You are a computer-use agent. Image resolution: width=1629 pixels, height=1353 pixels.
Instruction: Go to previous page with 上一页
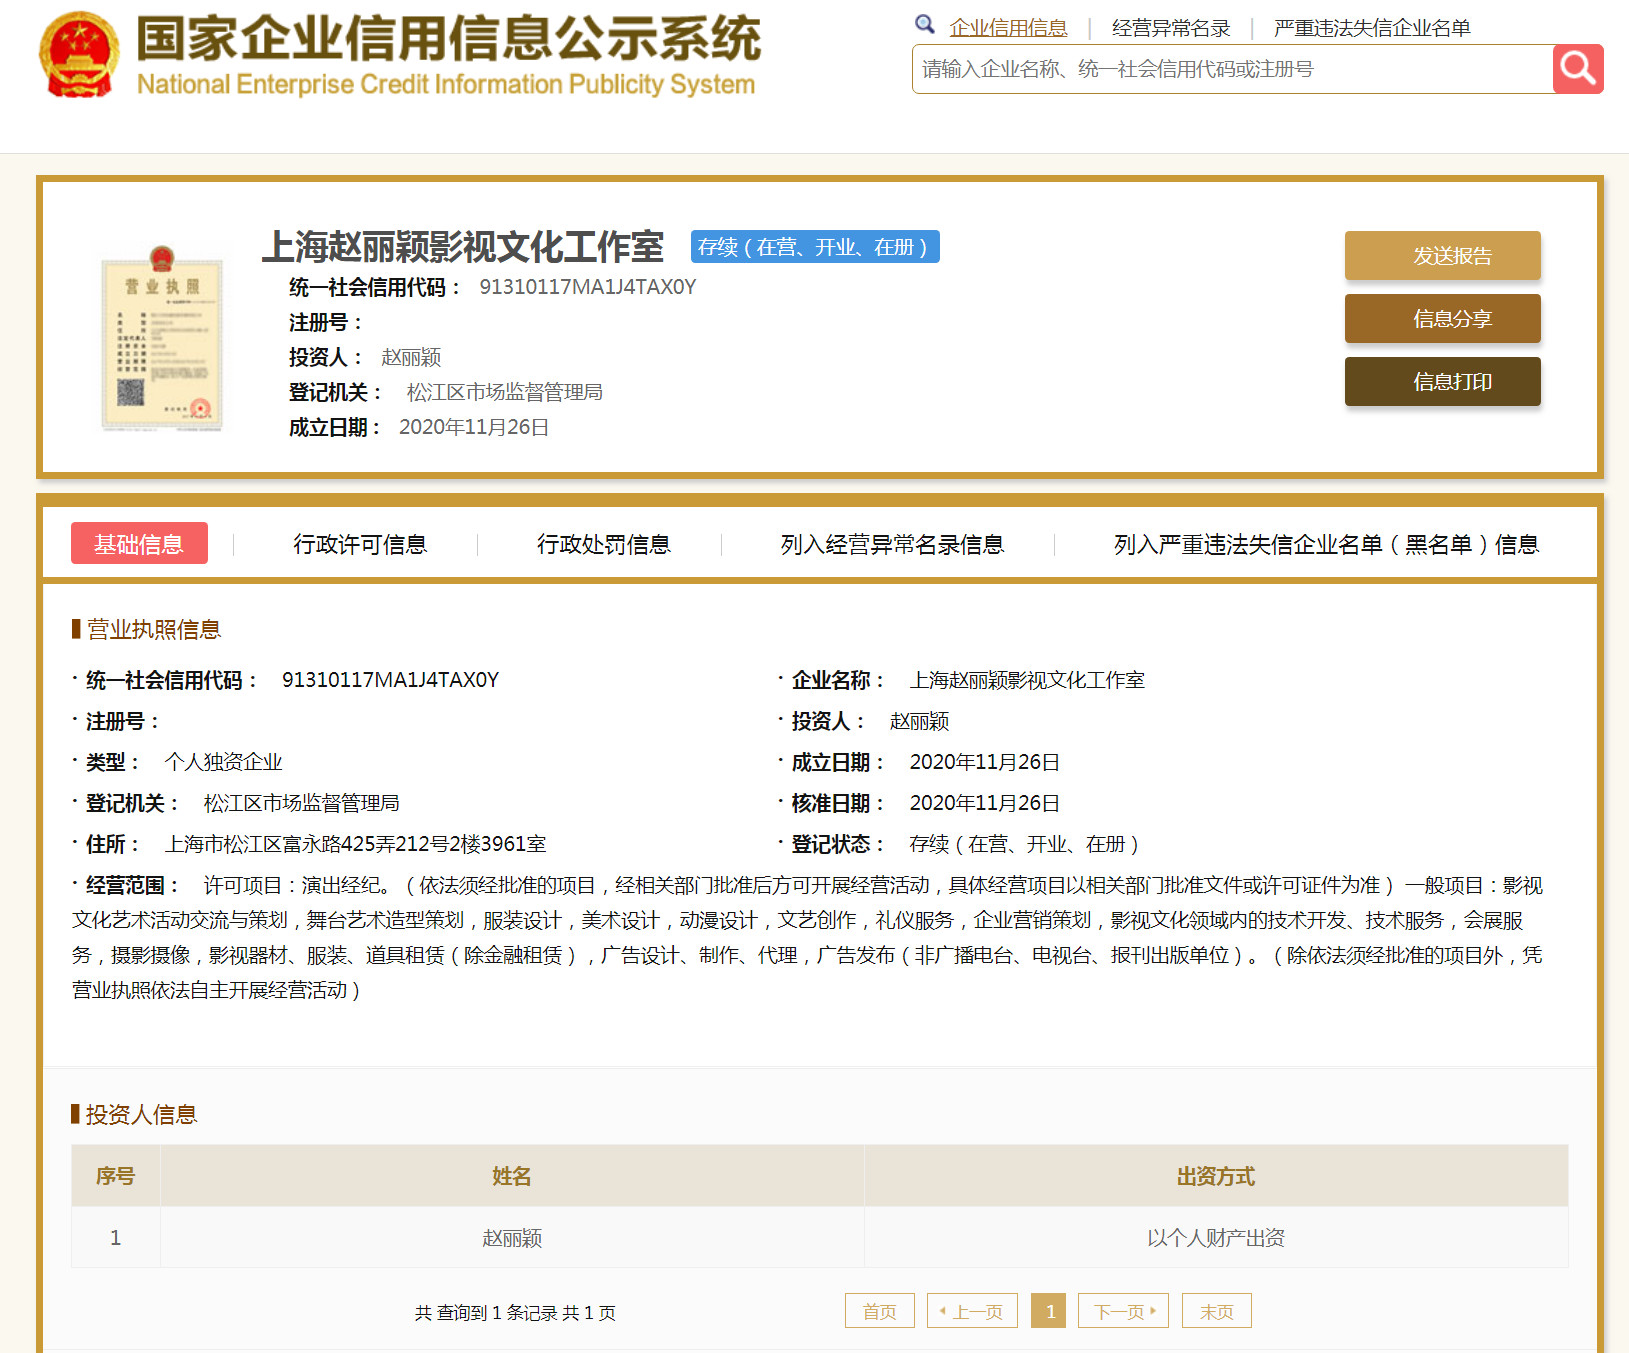(972, 1311)
